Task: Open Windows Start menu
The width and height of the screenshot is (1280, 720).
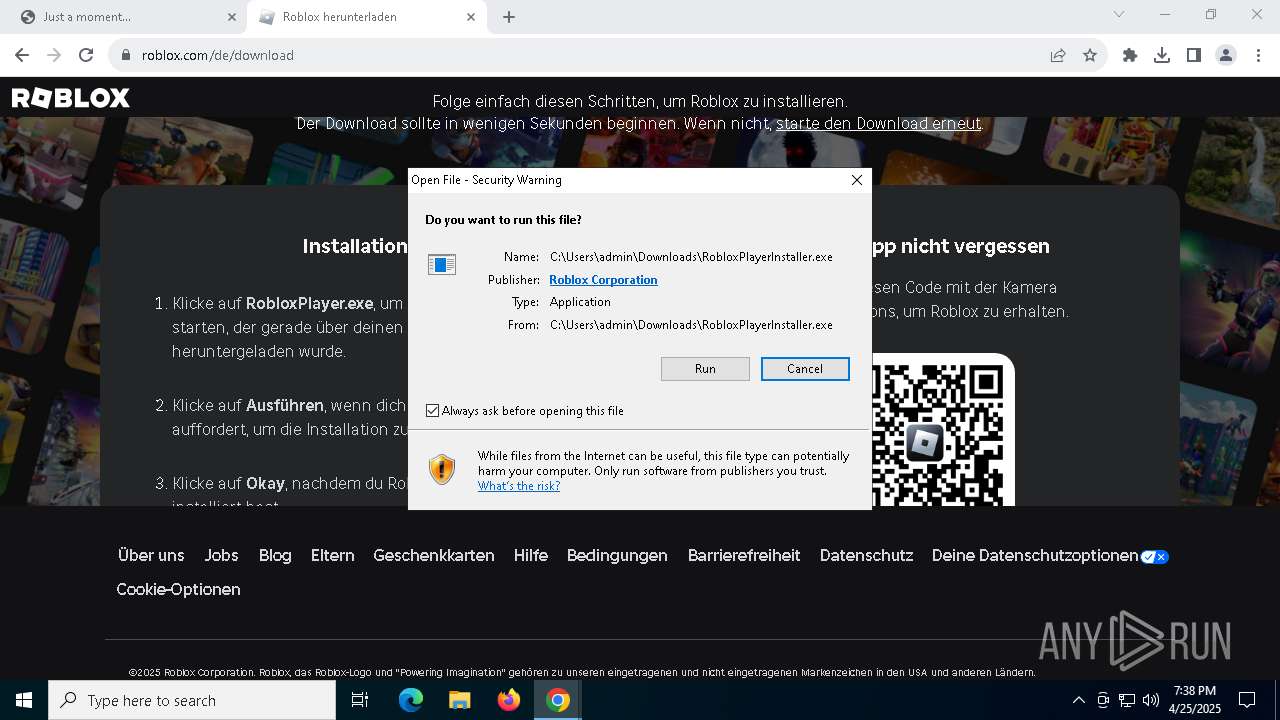Action: pos(24,700)
